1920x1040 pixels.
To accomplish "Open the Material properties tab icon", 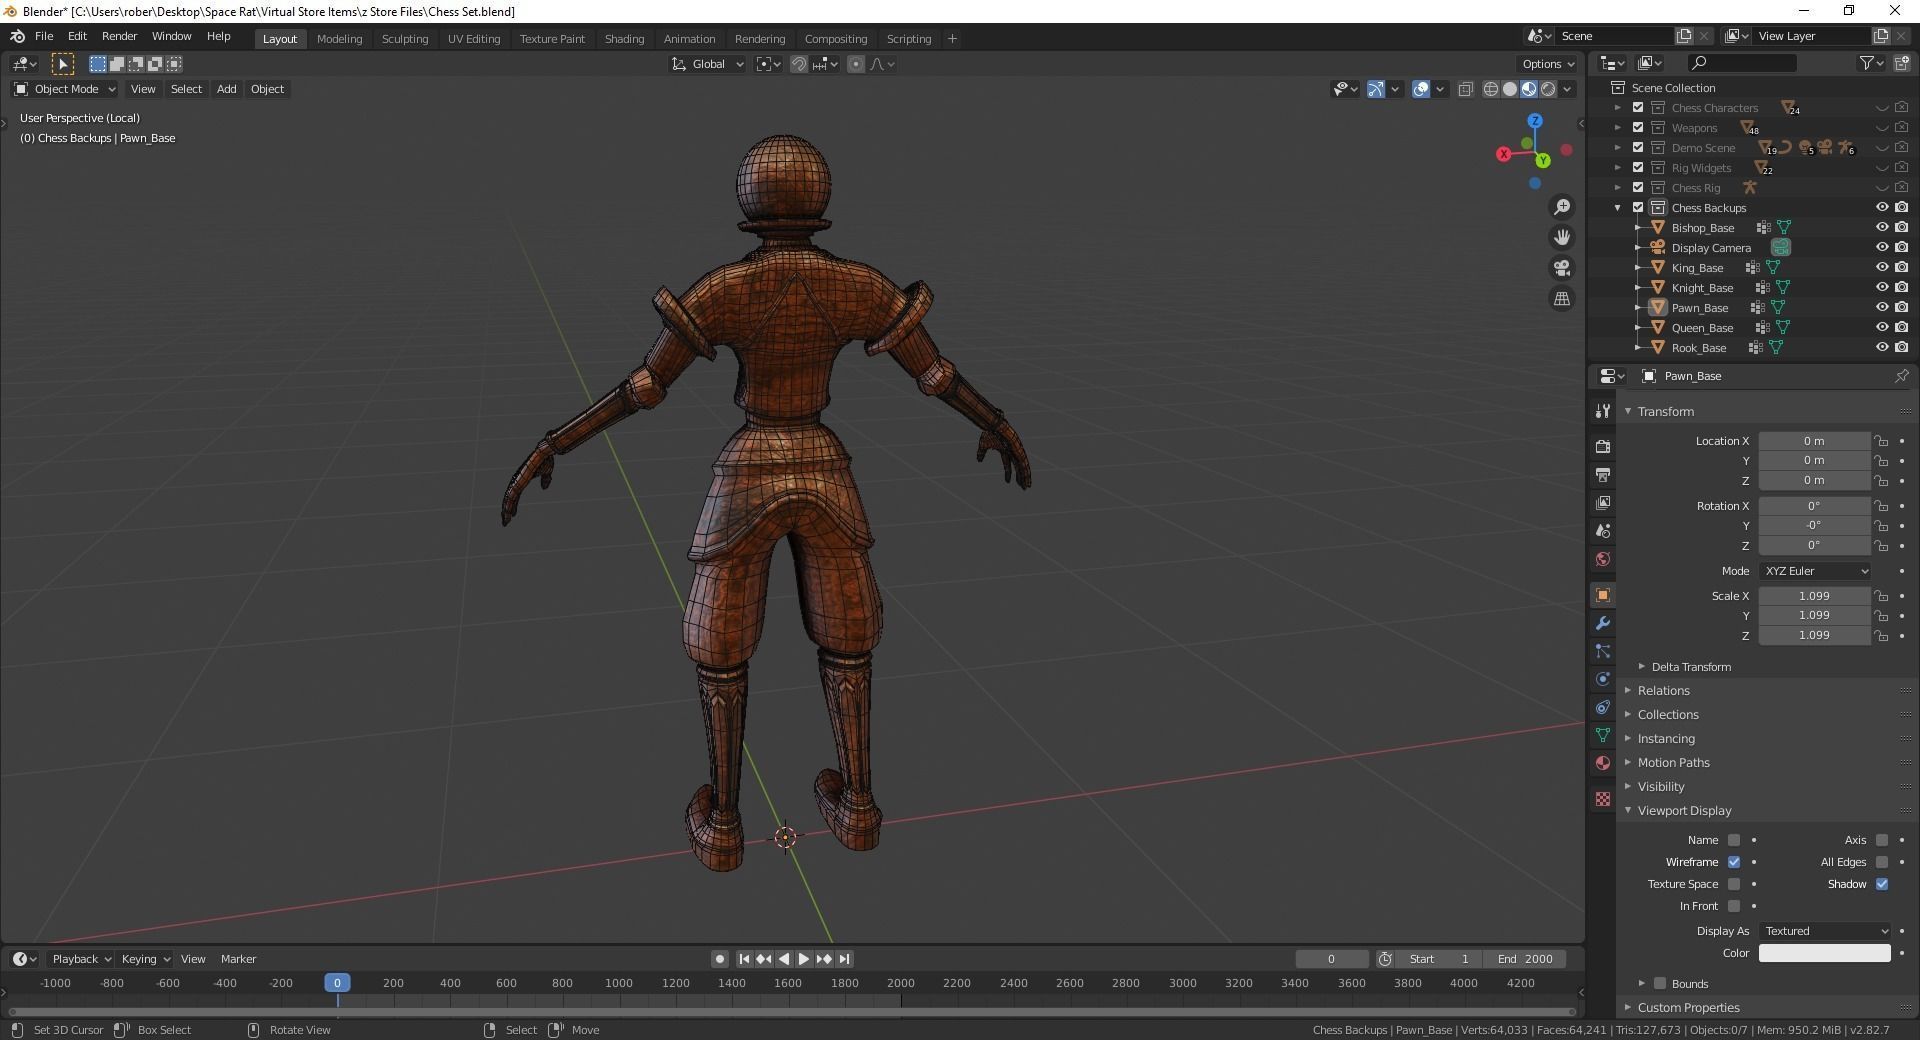I will click(1603, 763).
